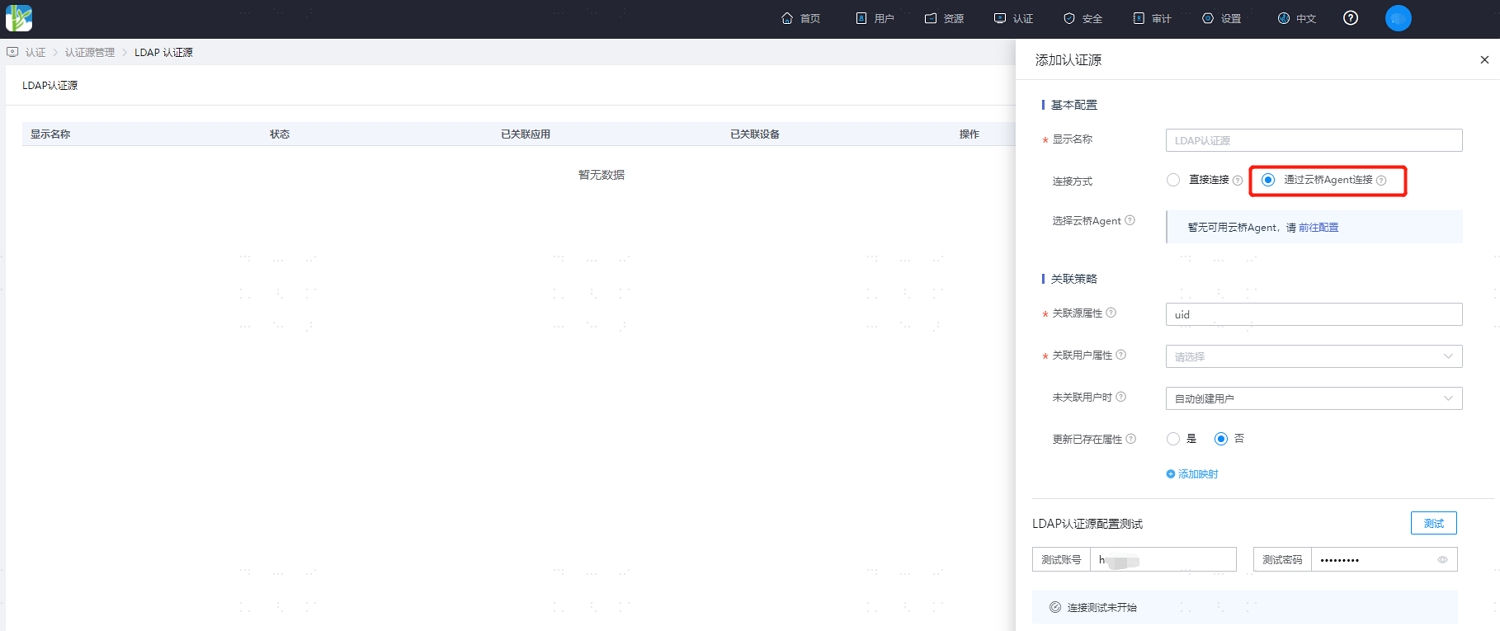This screenshot has width=1500, height=631.
Task: Select 否 for 更新已存在属性
Action: (1221, 438)
